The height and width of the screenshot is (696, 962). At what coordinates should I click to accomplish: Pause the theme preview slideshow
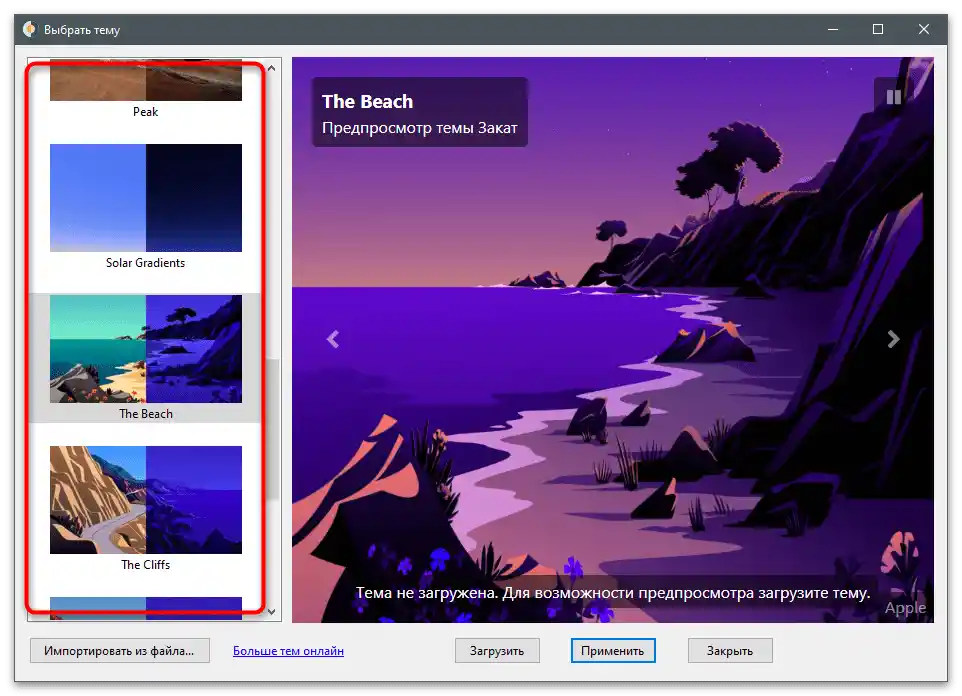(893, 97)
